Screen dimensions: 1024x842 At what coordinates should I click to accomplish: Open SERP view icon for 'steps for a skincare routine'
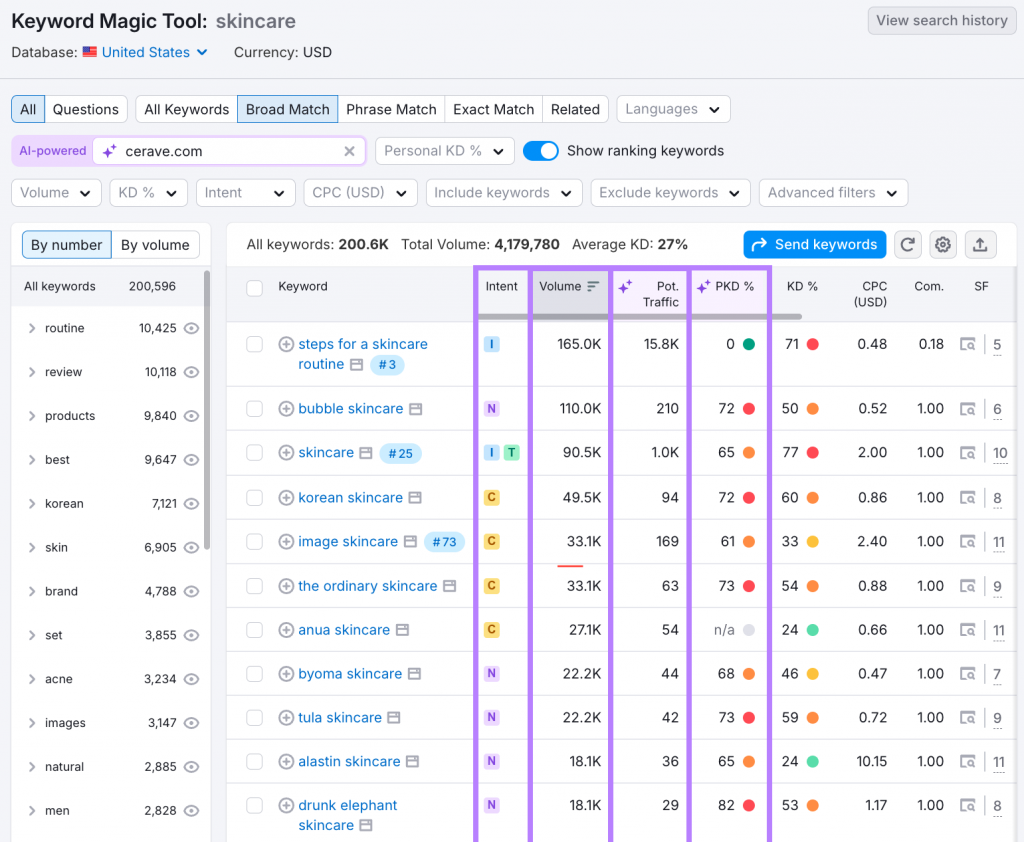[967, 344]
